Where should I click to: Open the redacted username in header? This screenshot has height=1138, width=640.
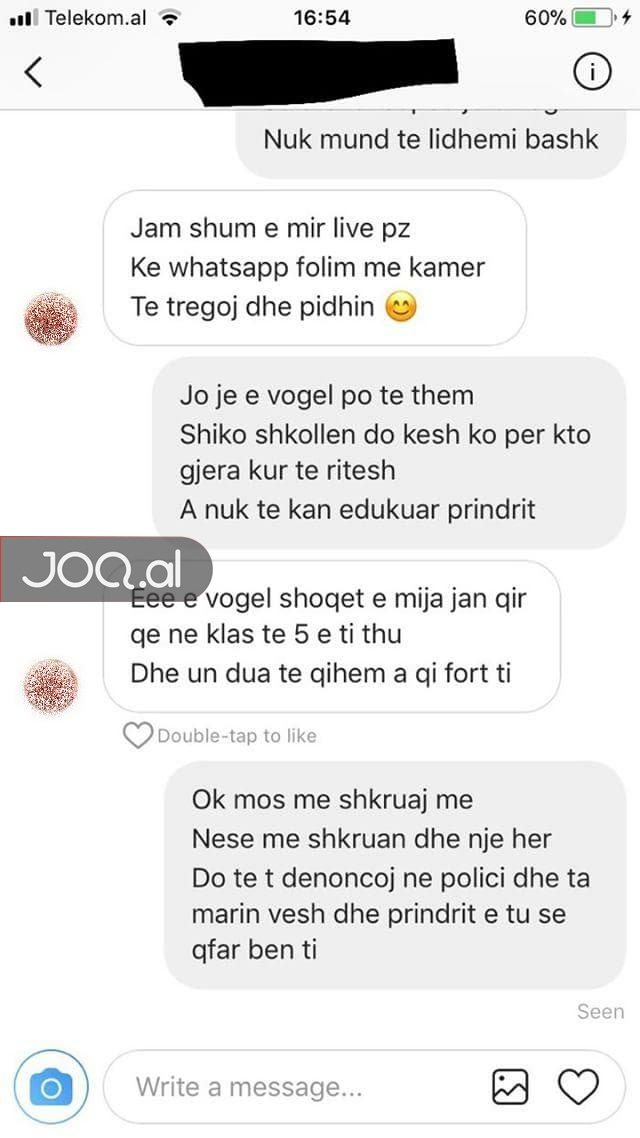pyautogui.click(x=317, y=71)
